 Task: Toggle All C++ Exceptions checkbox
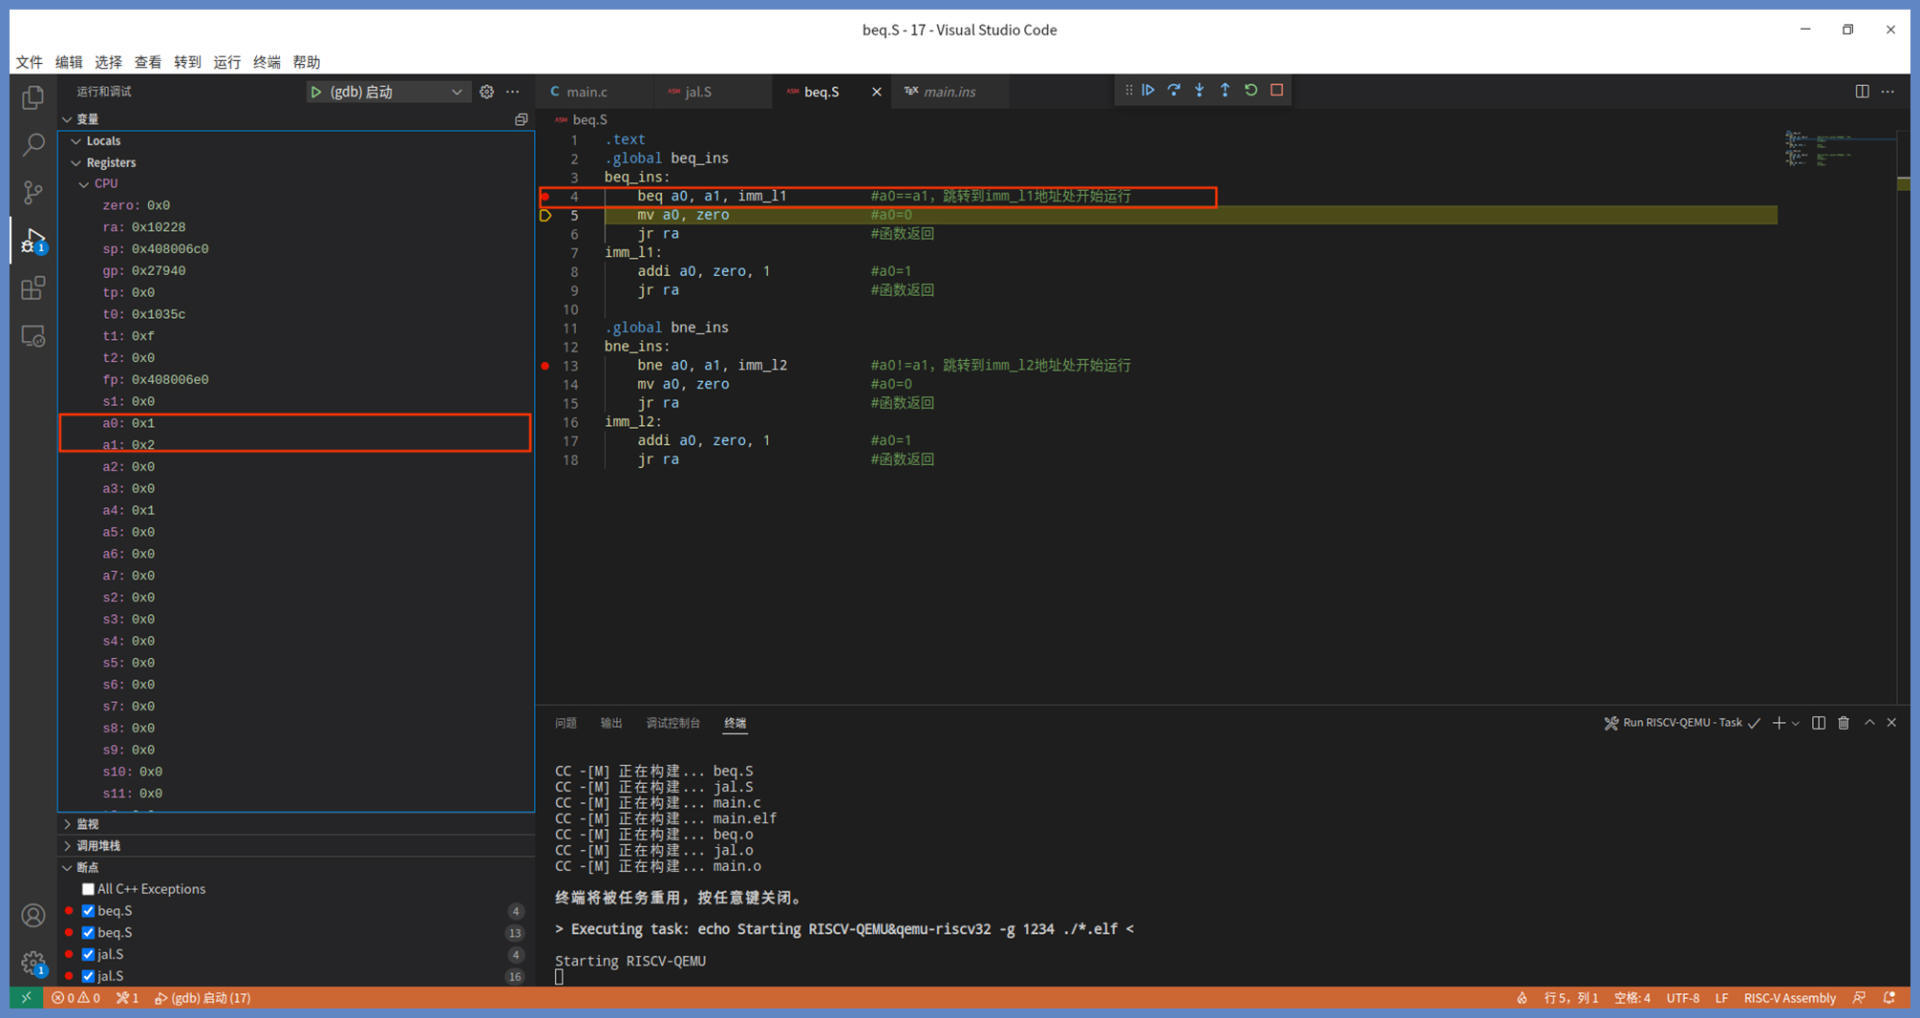coord(88,889)
